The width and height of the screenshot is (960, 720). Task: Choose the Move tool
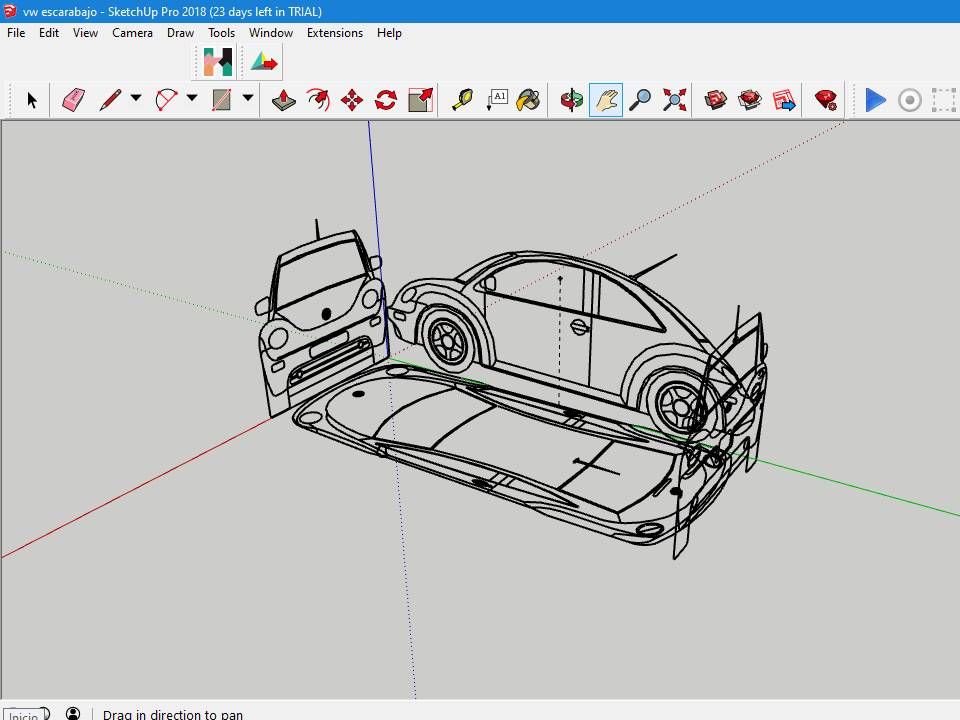pos(352,100)
